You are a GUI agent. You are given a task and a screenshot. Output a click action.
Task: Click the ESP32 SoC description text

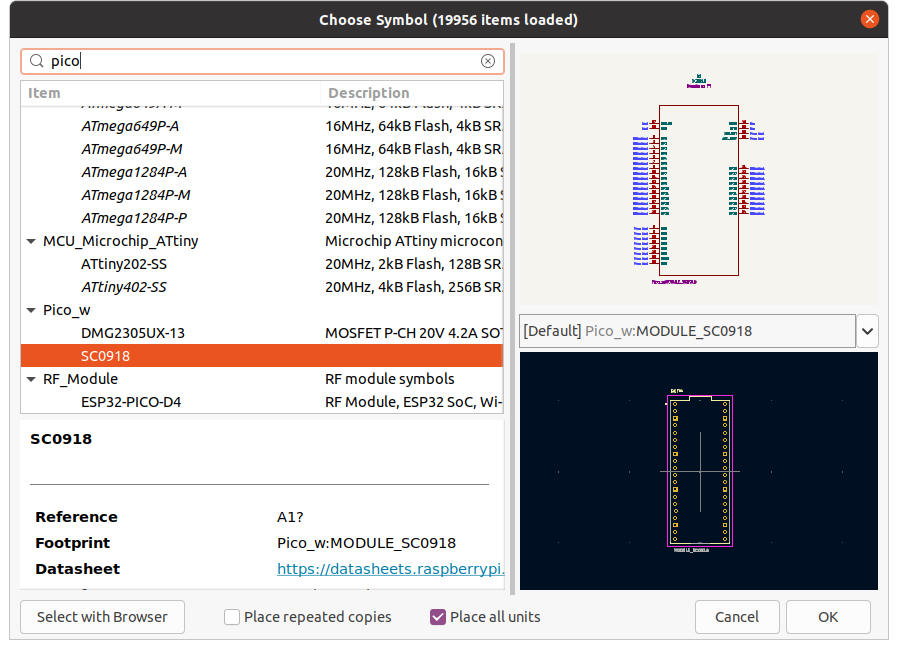pos(414,402)
